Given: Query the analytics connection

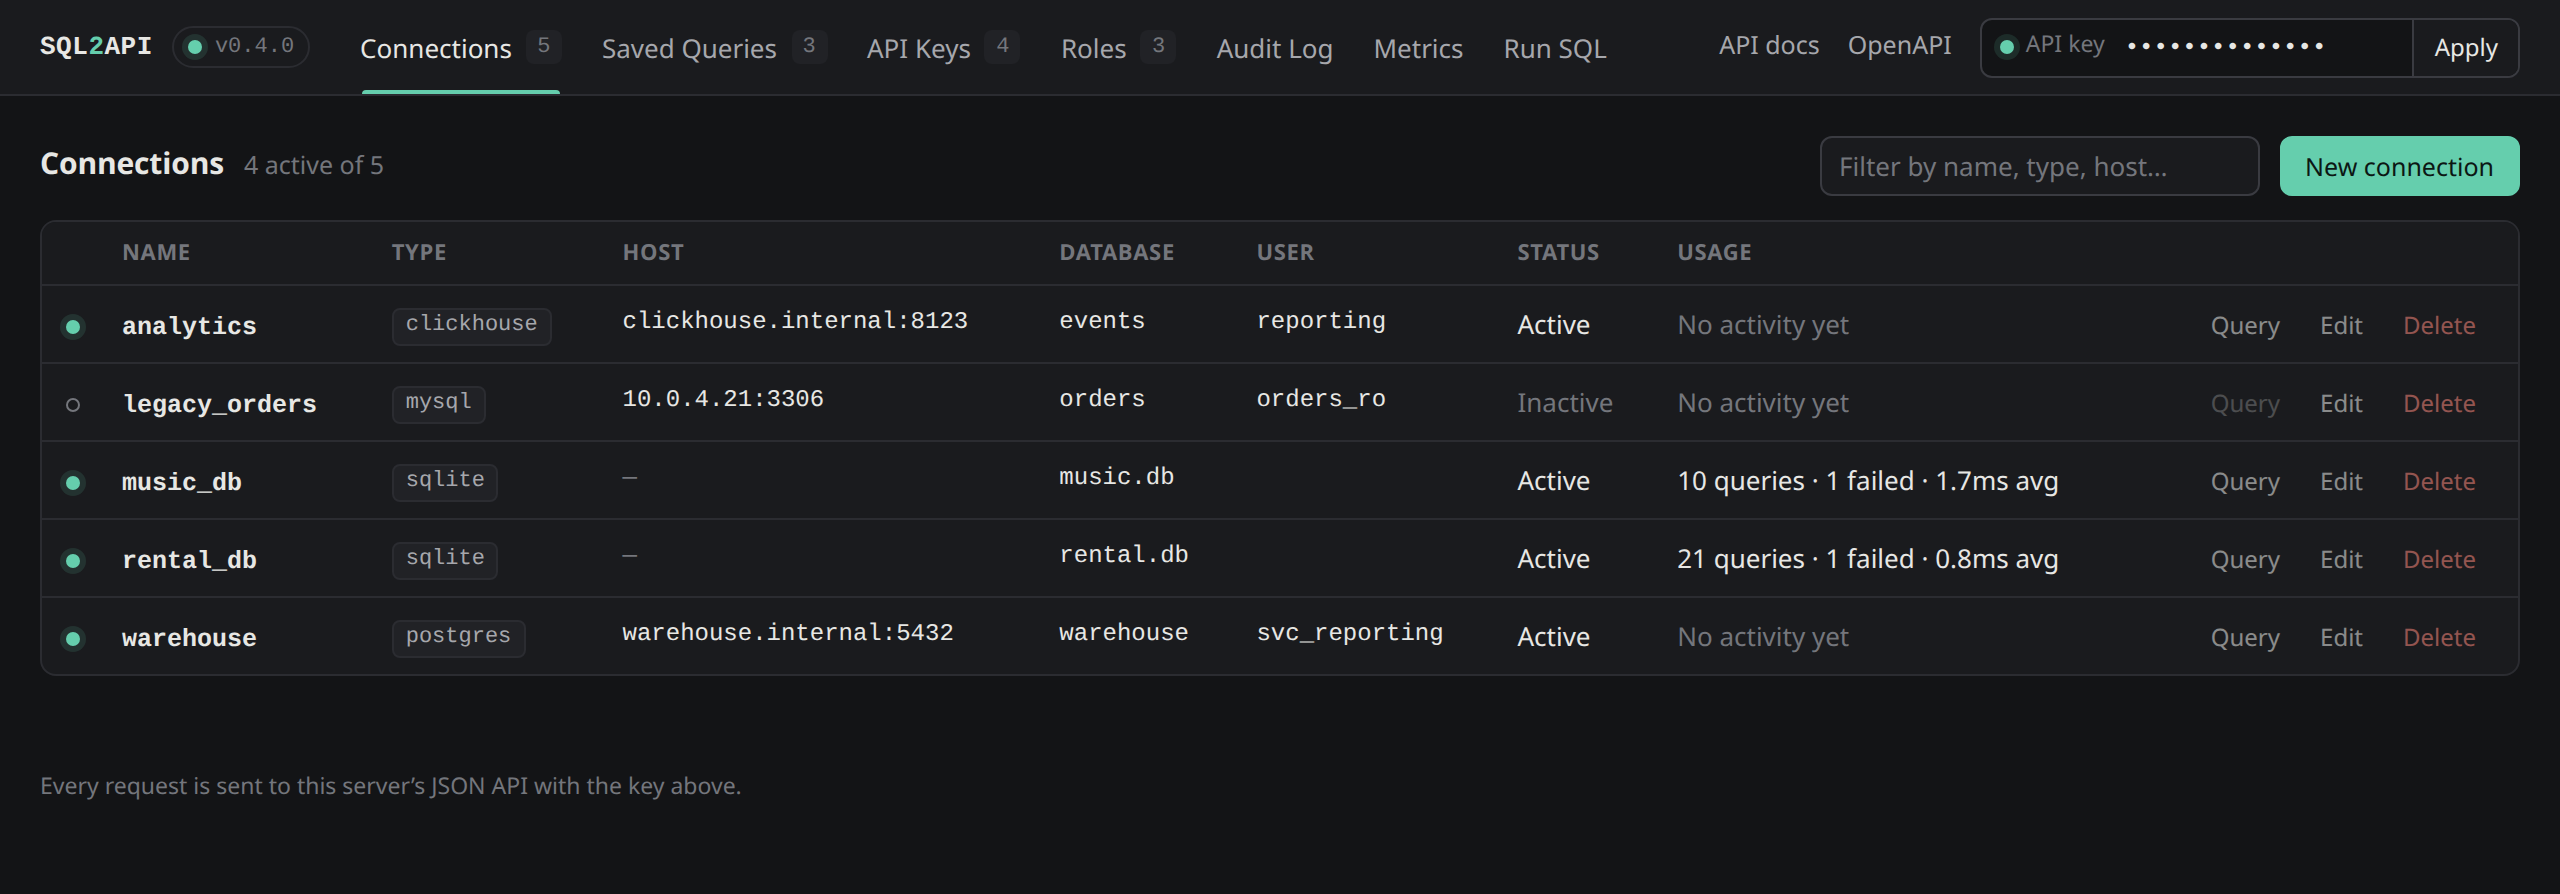Looking at the screenshot, I should 2245,326.
